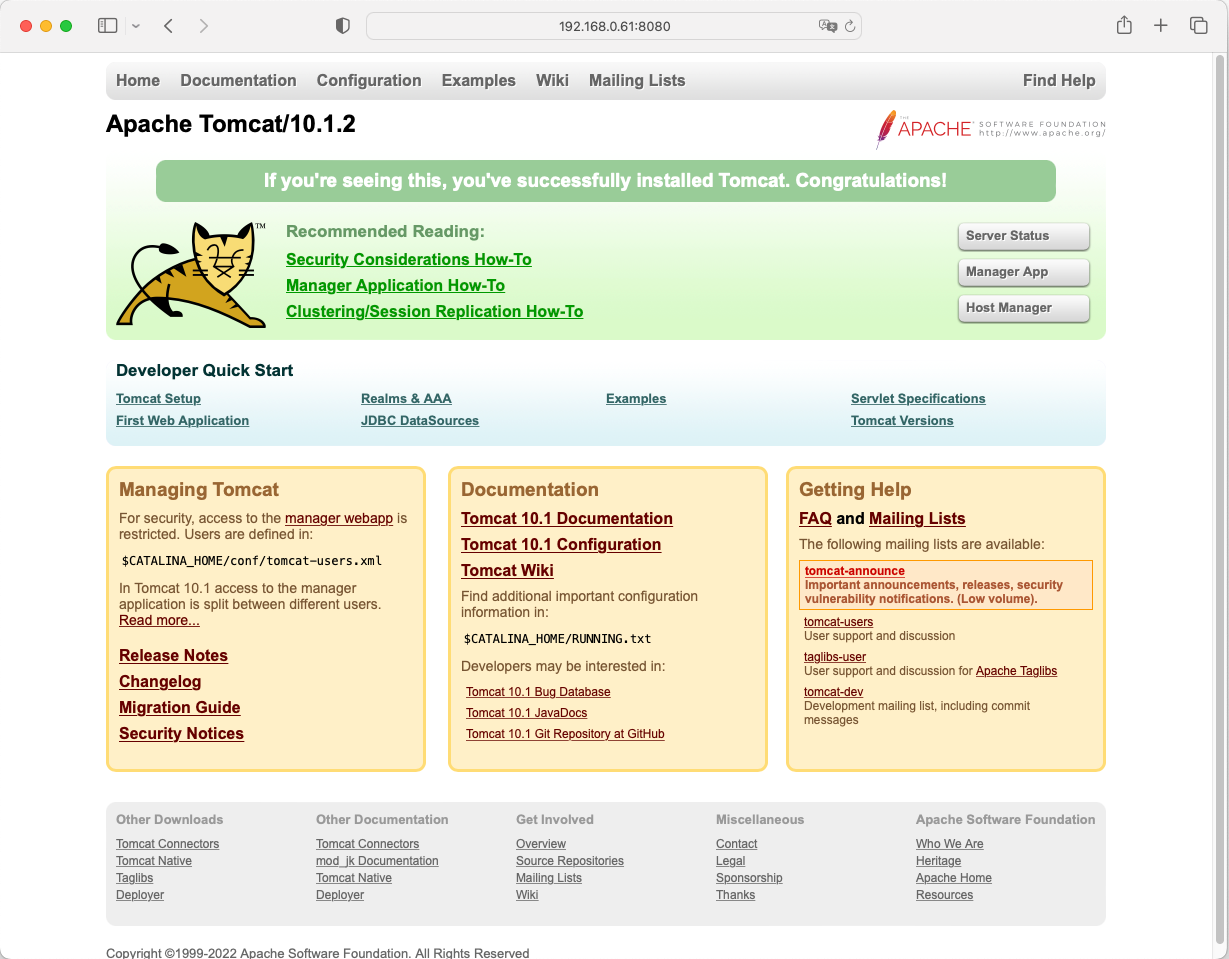1229x959 pixels.
Task: Add a new tab with plus icon
Action: point(1161,26)
